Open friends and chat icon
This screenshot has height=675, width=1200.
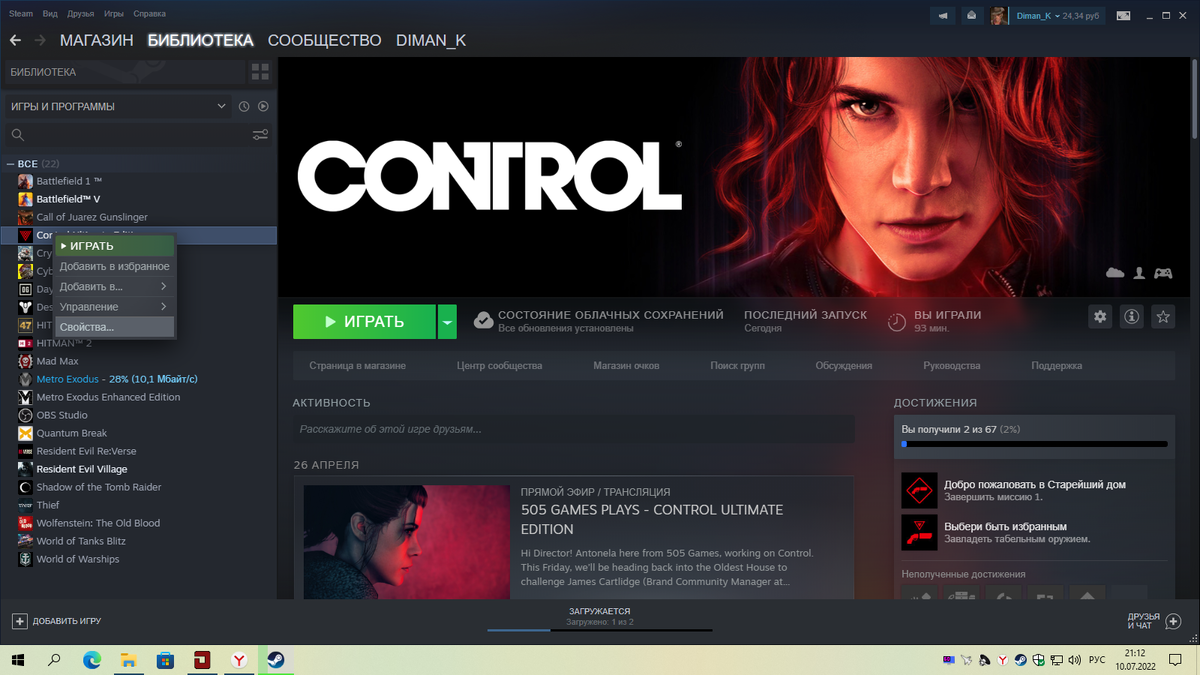pos(1174,621)
